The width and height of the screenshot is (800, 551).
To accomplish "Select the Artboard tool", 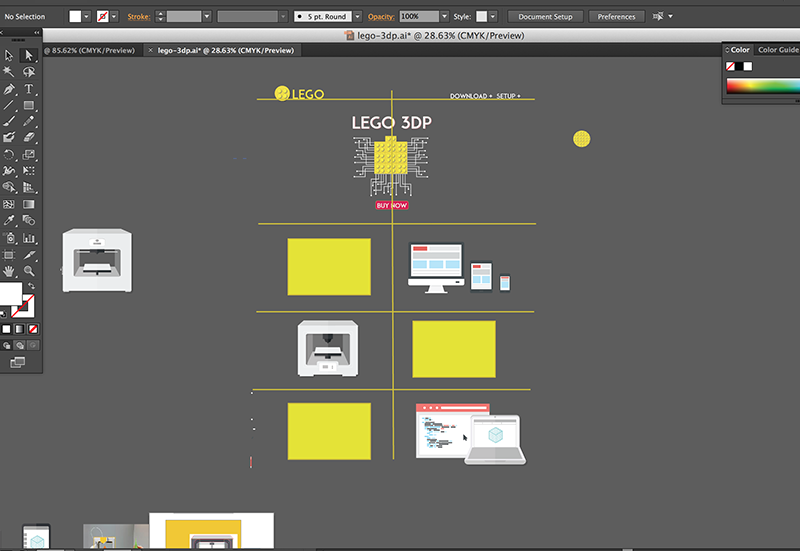I will click(x=9, y=255).
